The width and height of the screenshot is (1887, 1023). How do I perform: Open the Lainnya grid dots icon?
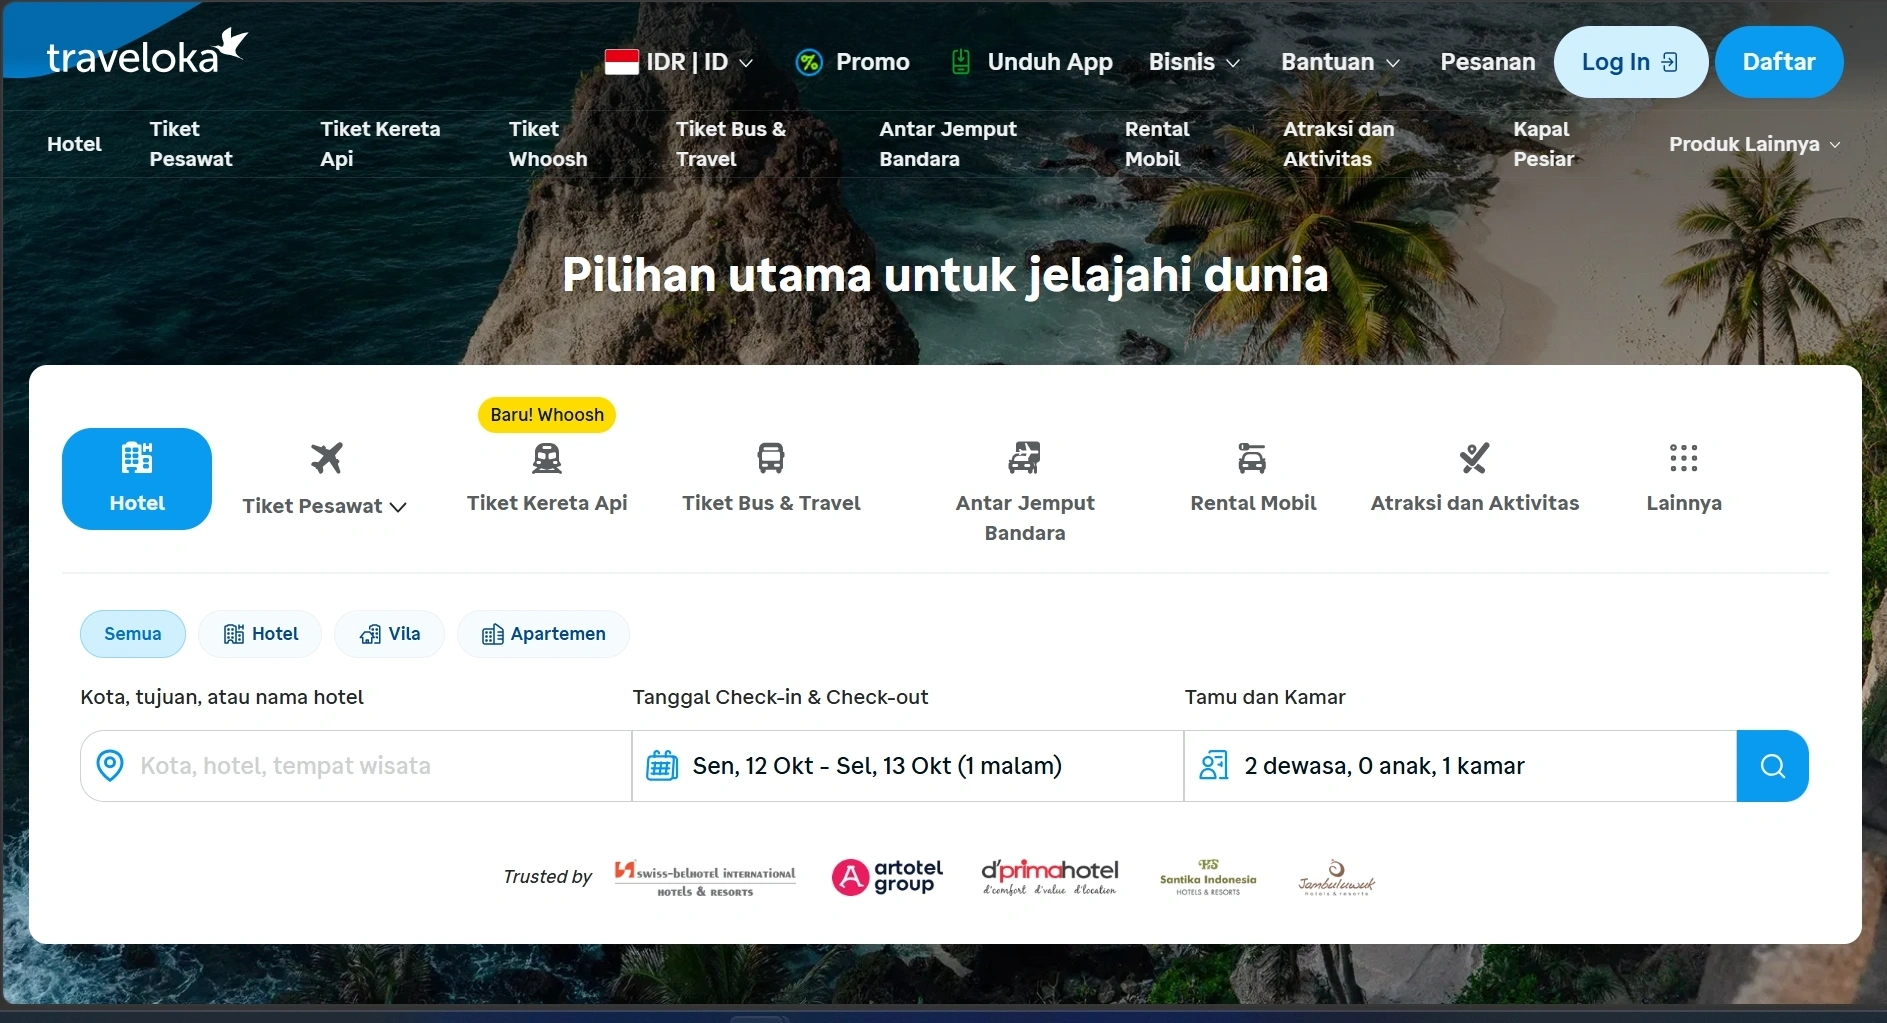tap(1684, 458)
